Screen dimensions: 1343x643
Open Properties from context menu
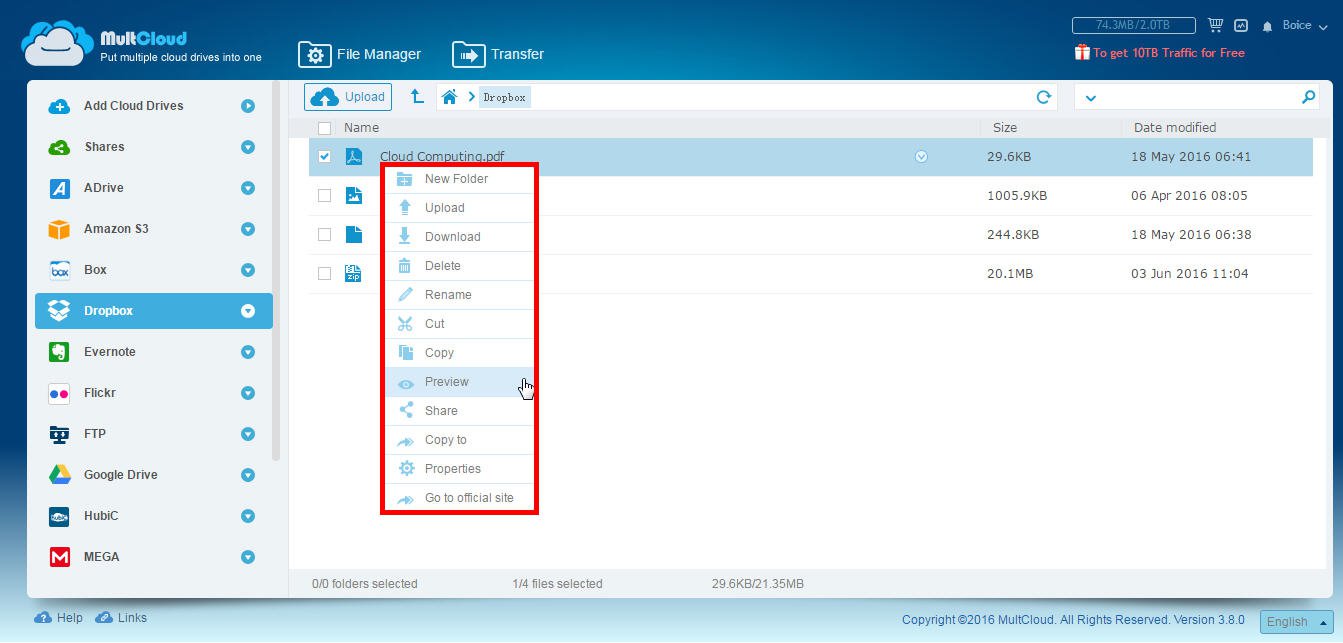coord(460,469)
